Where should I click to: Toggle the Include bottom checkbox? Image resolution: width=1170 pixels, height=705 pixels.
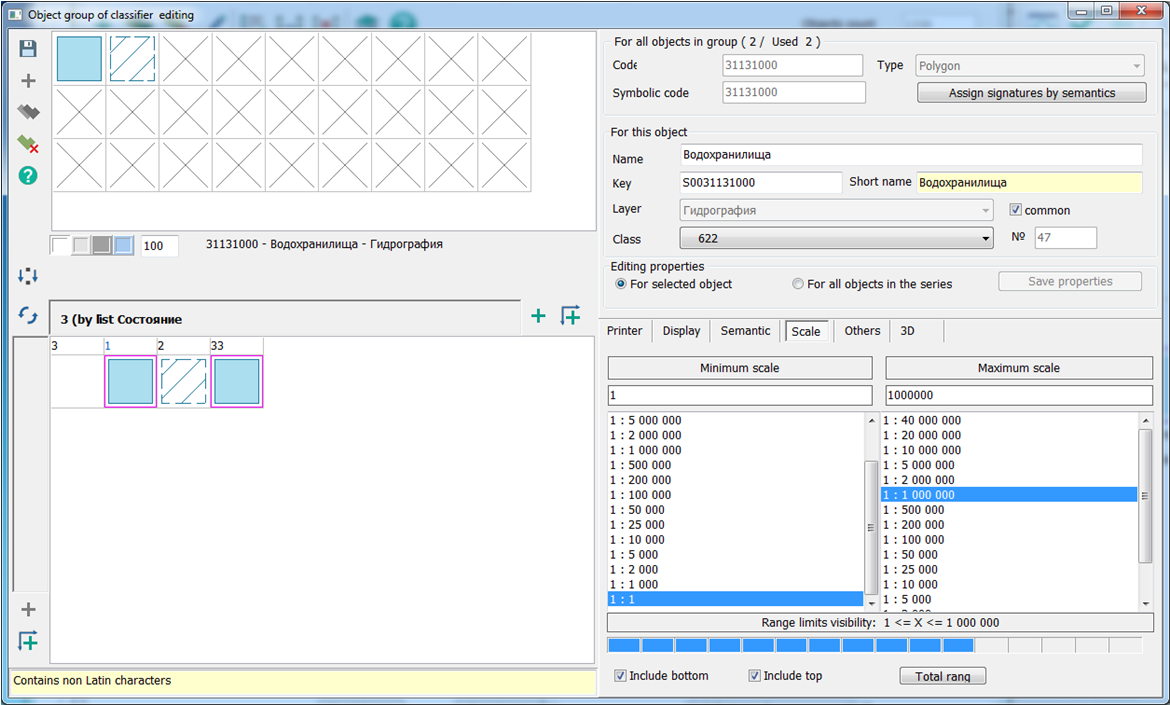[621, 676]
